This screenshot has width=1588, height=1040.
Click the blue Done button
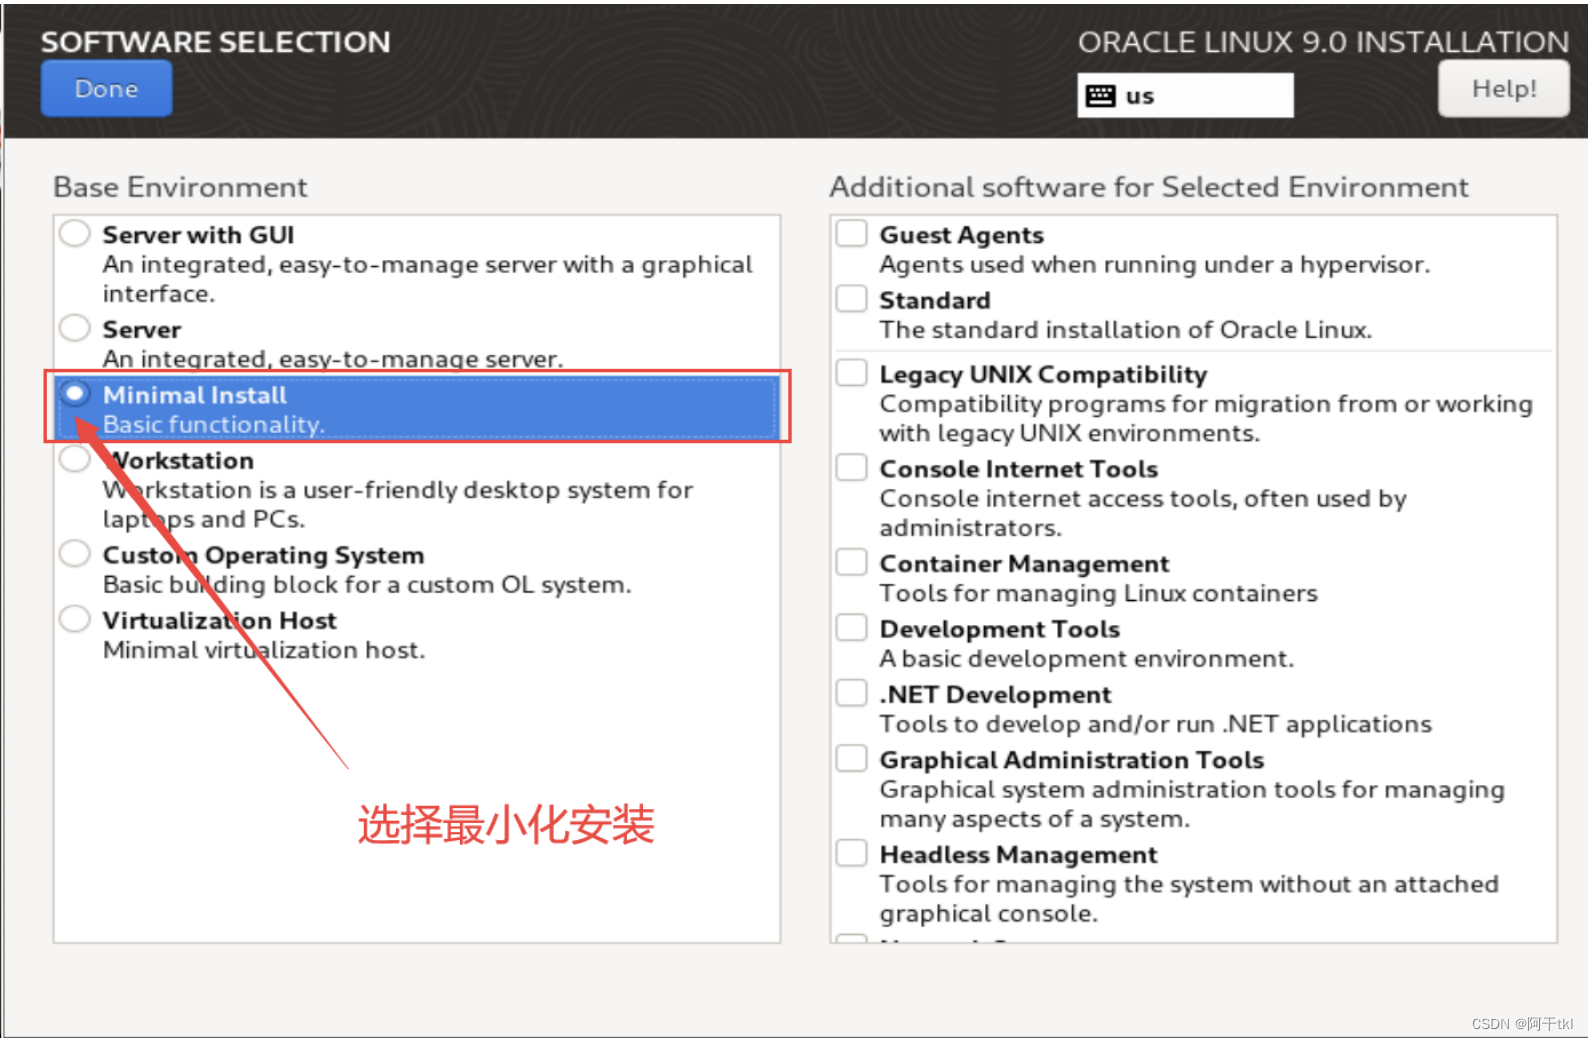click(x=106, y=89)
